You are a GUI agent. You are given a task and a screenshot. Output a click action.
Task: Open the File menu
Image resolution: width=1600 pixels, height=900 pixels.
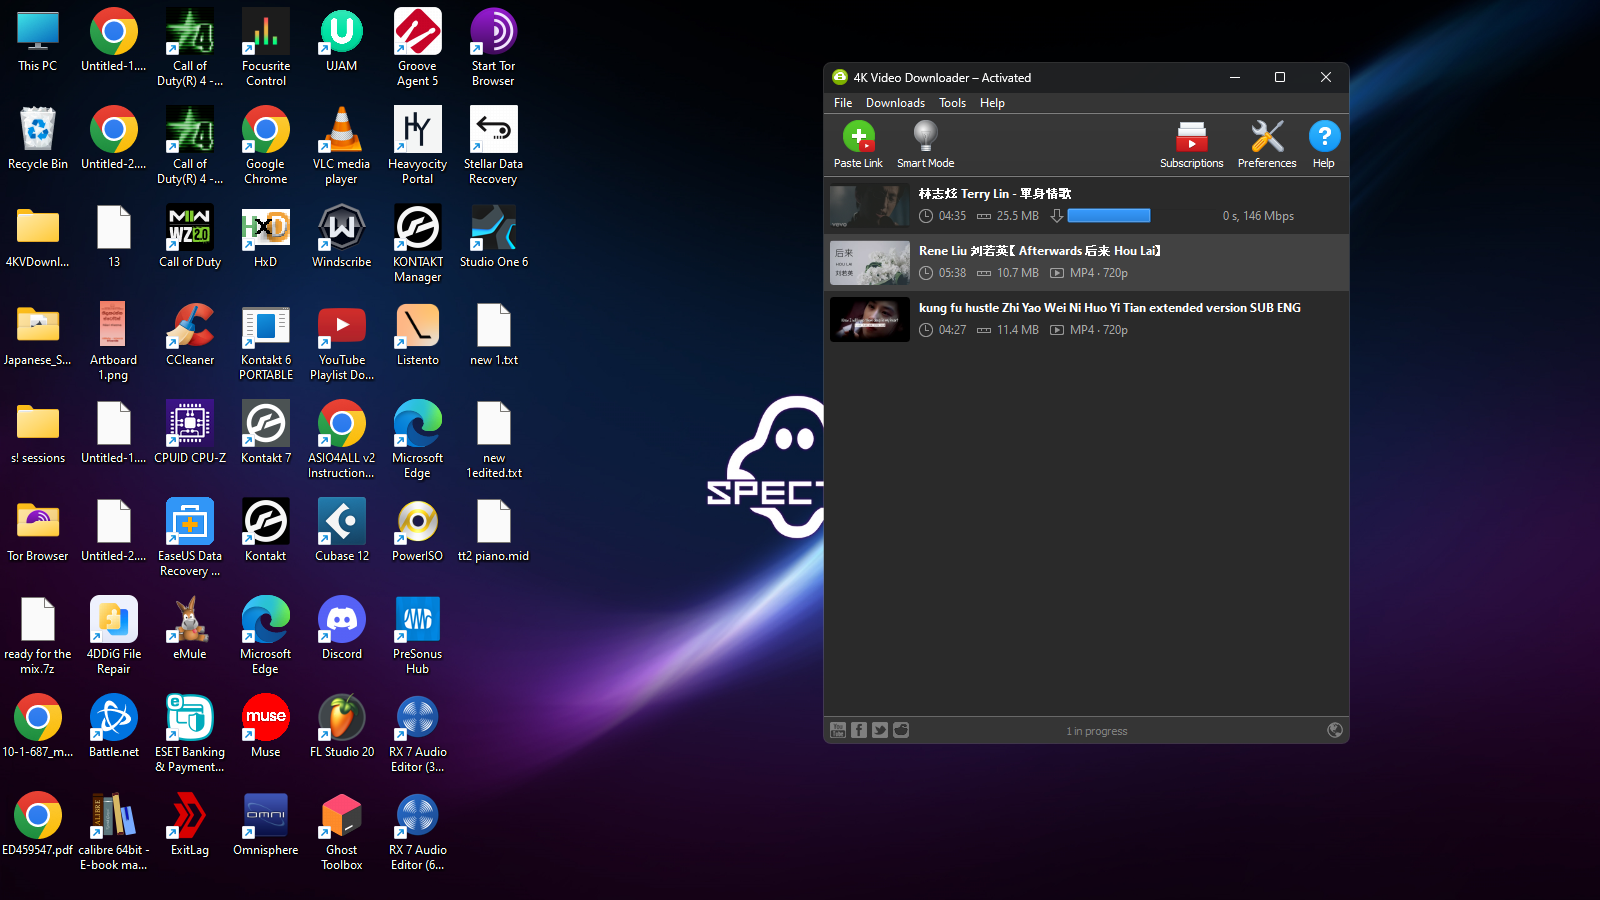pos(843,103)
